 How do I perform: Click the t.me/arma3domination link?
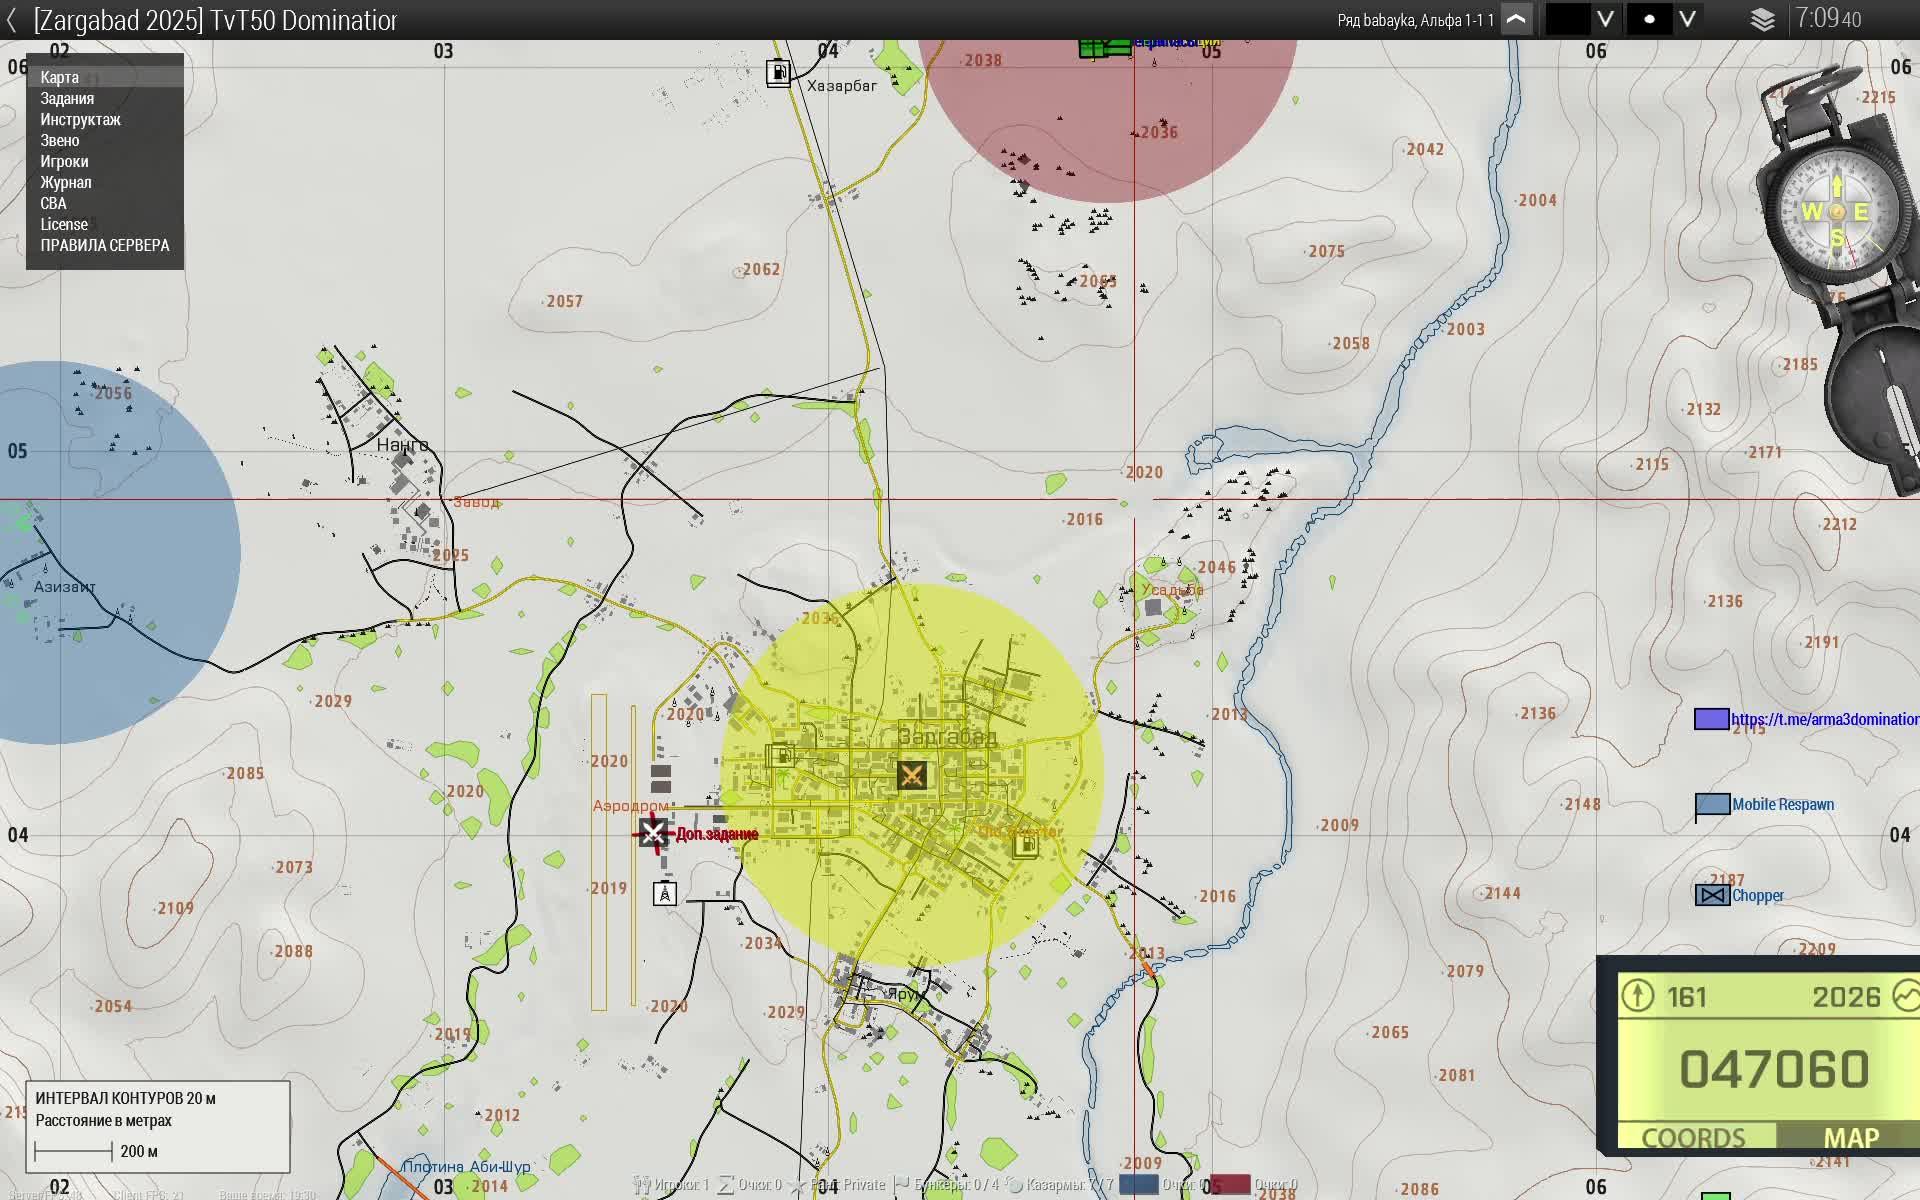tap(1824, 719)
